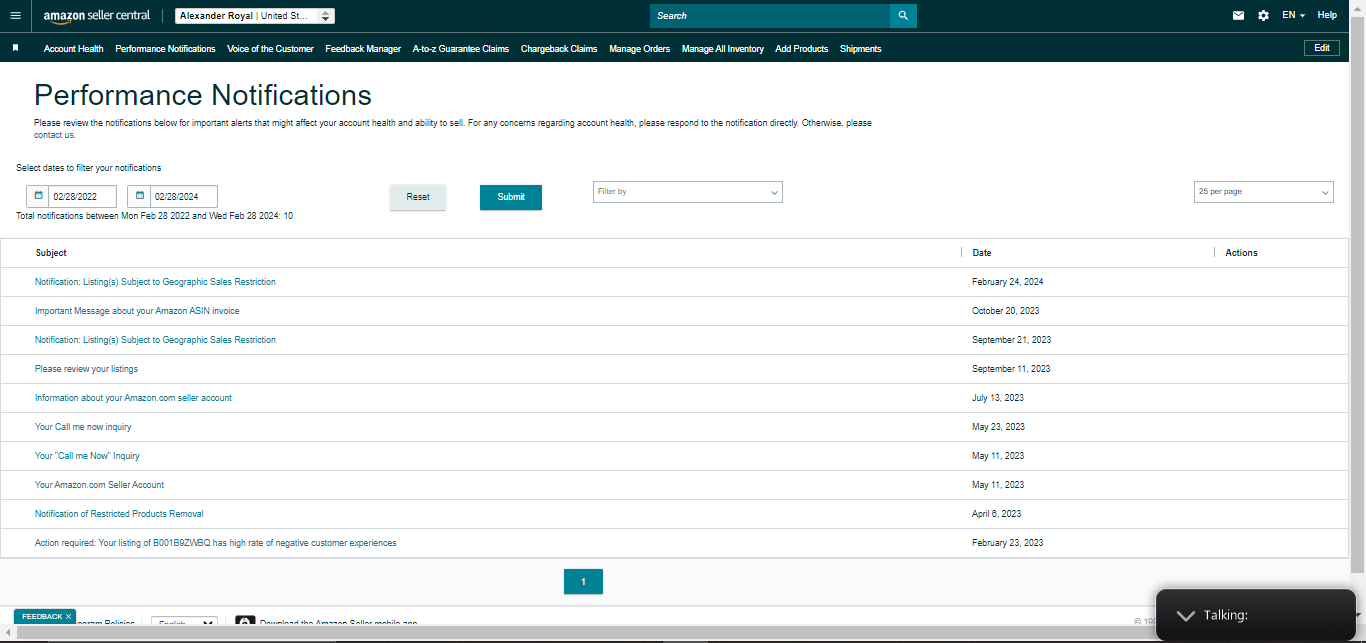Open the September 21, 2023 Geographic Sales Restriction notification
This screenshot has width=1366, height=643.
pos(155,340)
